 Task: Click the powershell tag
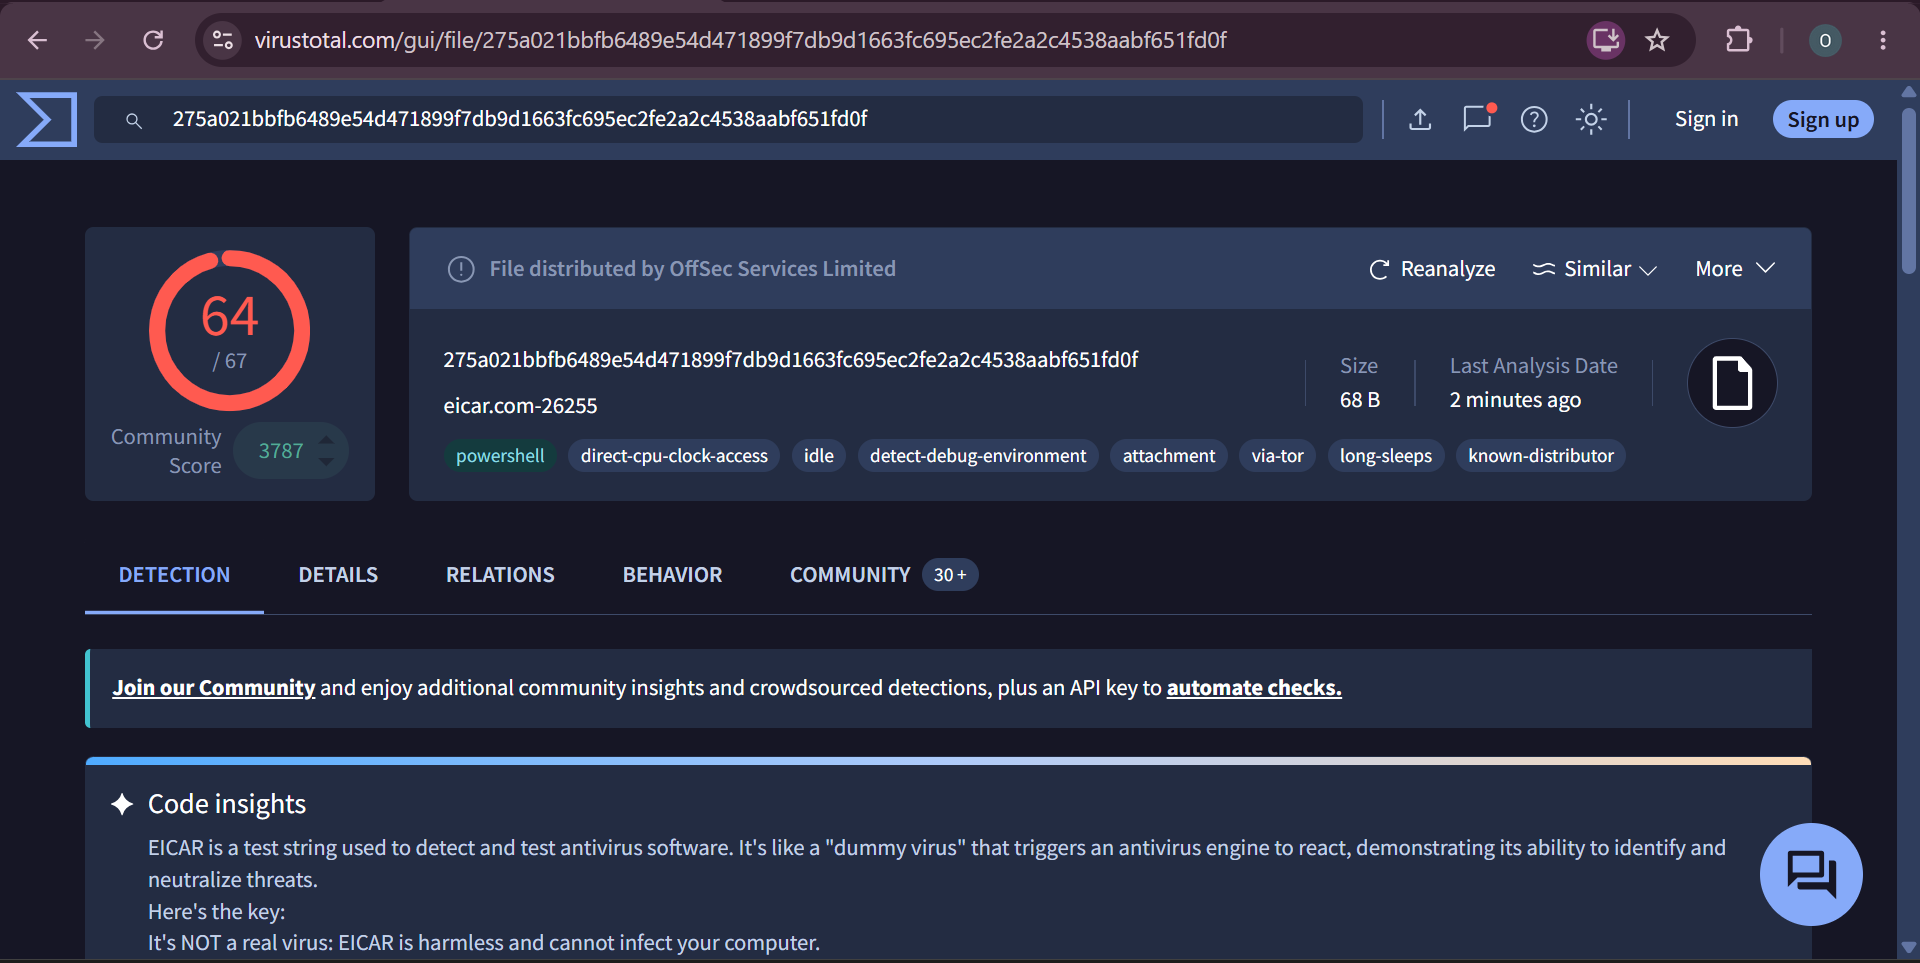click(x=500, y=456)
